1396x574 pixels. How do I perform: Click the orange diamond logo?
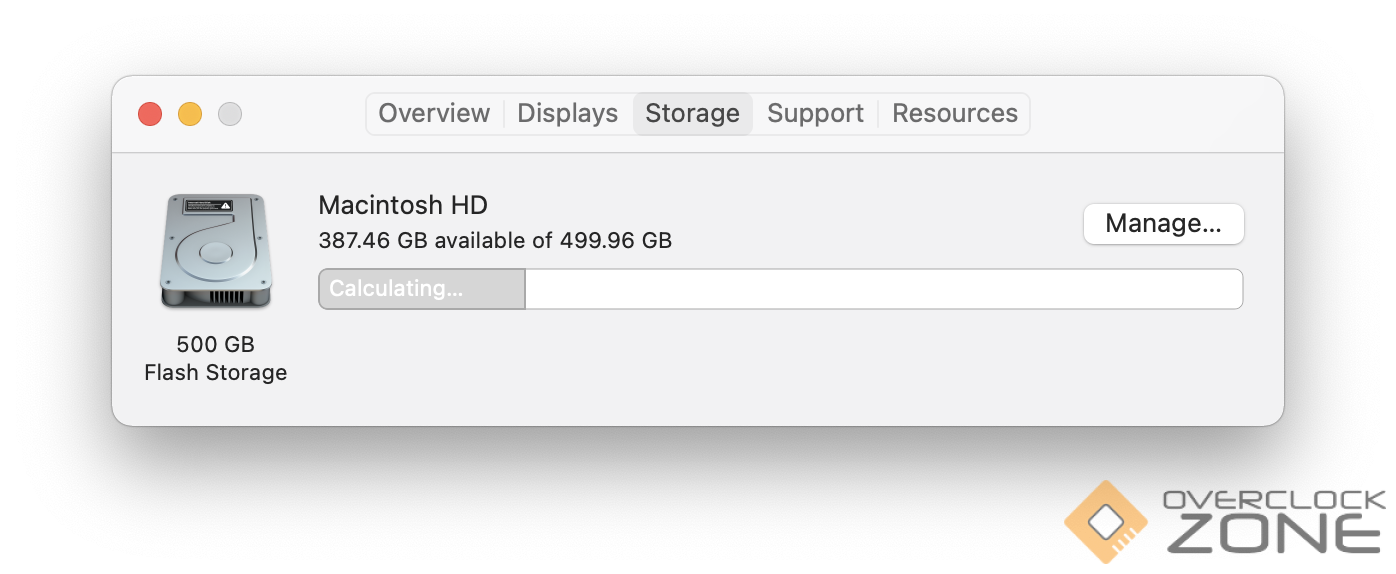[x=1106, y=521]
